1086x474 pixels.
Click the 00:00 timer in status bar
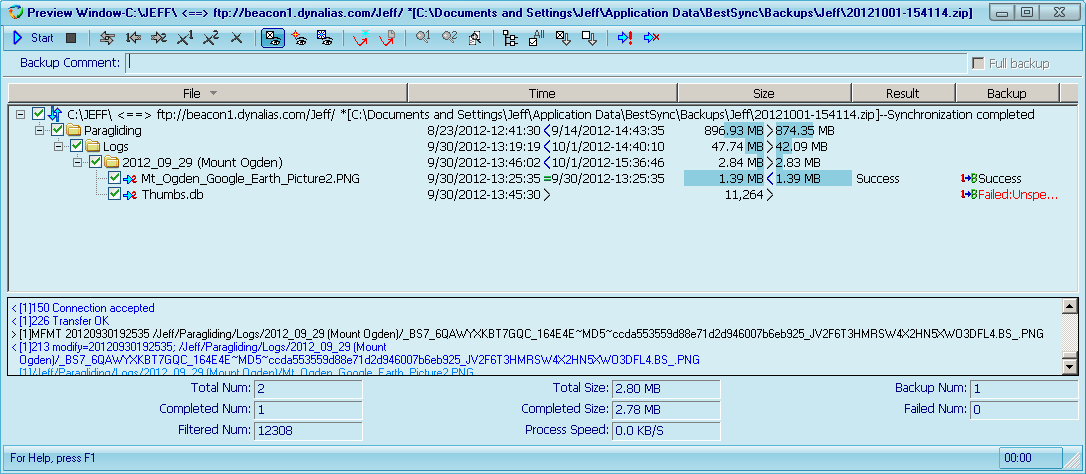point(1031,458)
